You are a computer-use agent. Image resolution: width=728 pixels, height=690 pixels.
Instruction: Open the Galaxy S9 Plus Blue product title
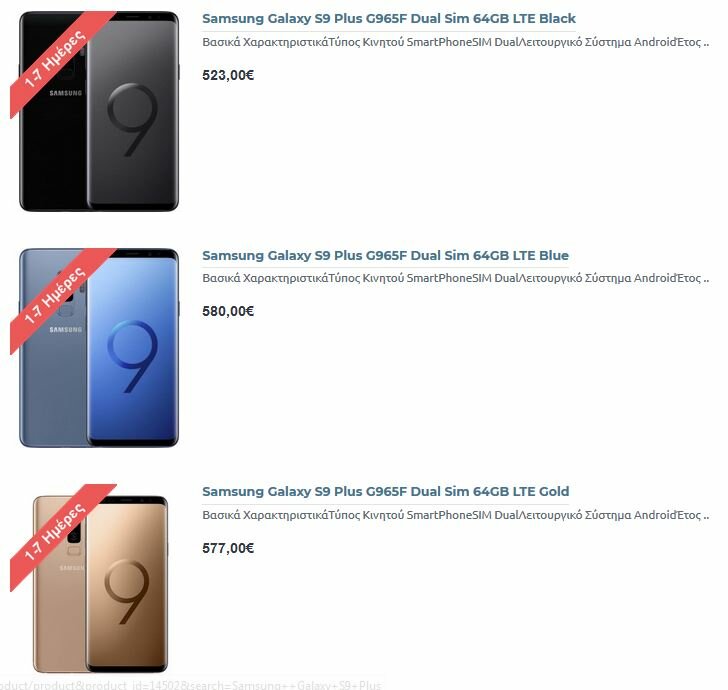[x=385, y=255]
